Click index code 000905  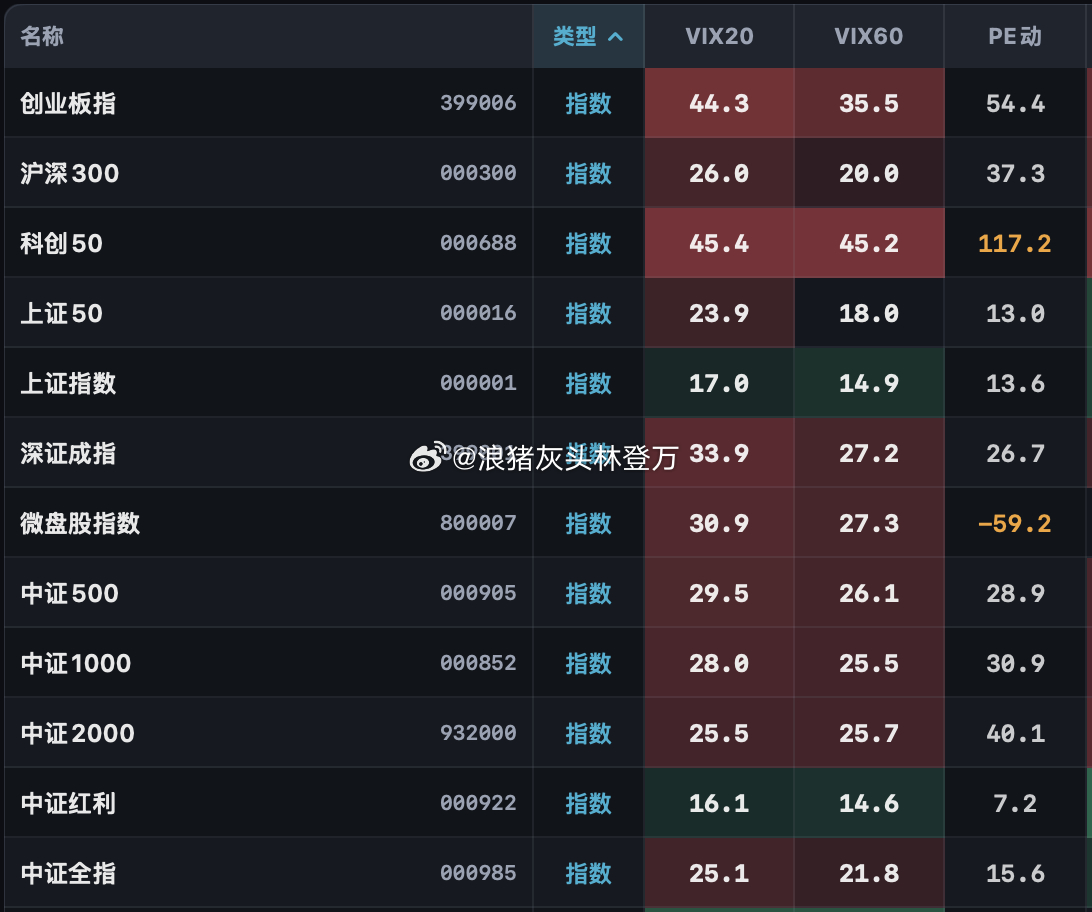tap(478, 593)
